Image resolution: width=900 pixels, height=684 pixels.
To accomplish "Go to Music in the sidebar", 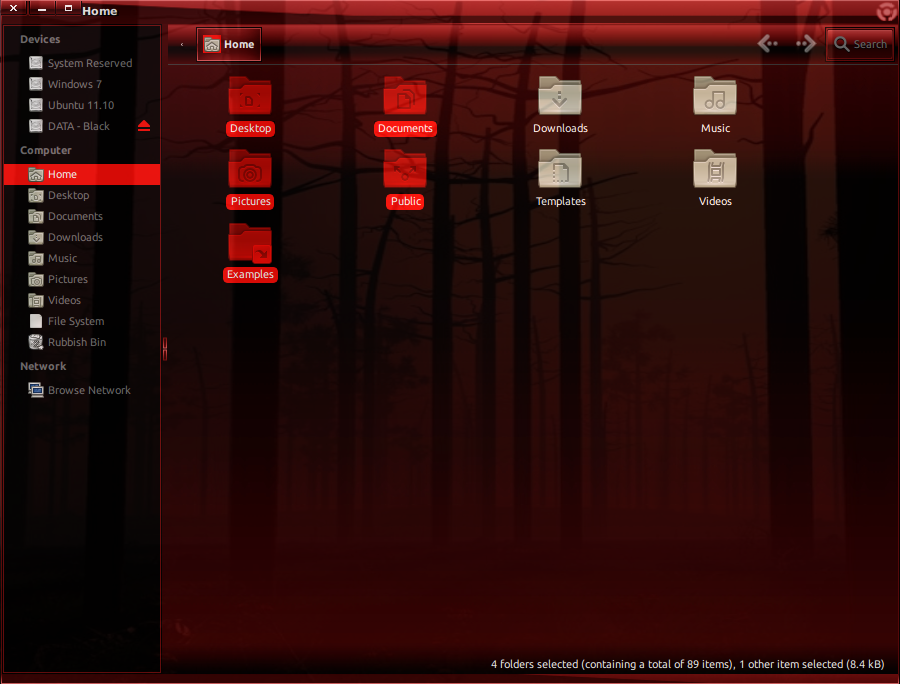I will [82, 258].
